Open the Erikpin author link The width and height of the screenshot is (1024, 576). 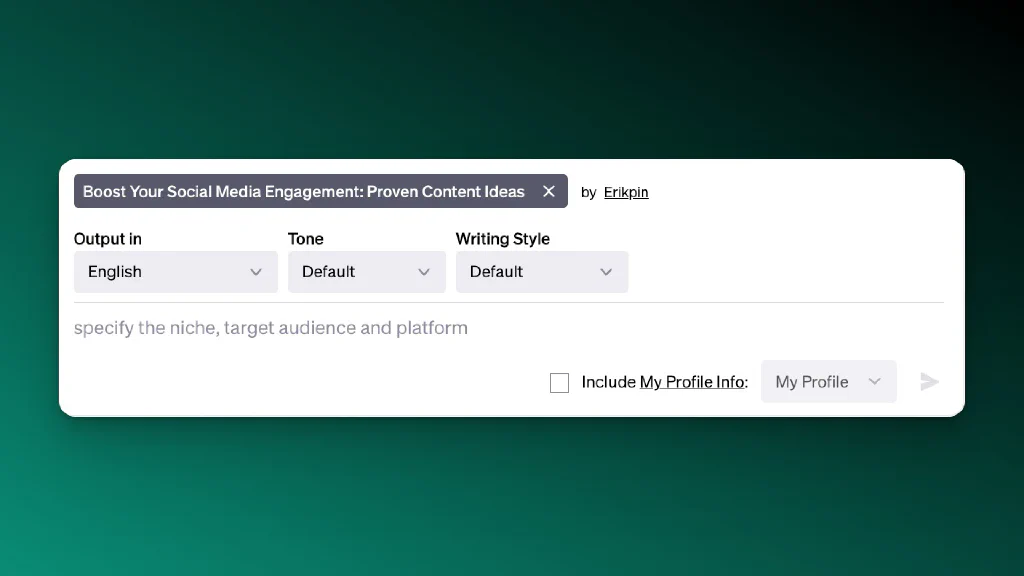coord(626,192)
